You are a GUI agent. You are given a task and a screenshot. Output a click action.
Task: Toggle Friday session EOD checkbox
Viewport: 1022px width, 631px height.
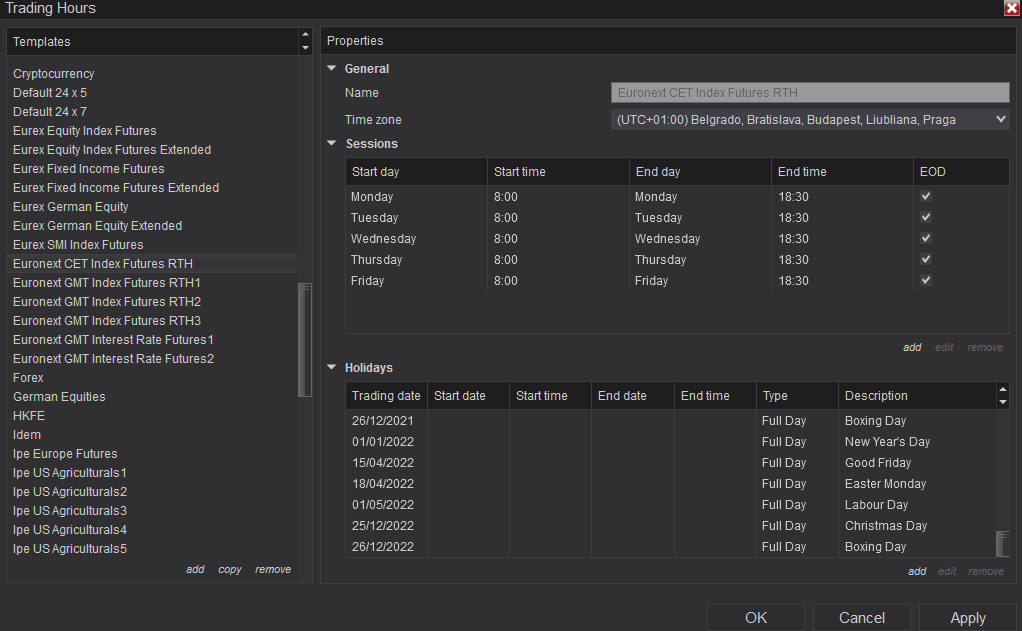(x=926, y=281)
